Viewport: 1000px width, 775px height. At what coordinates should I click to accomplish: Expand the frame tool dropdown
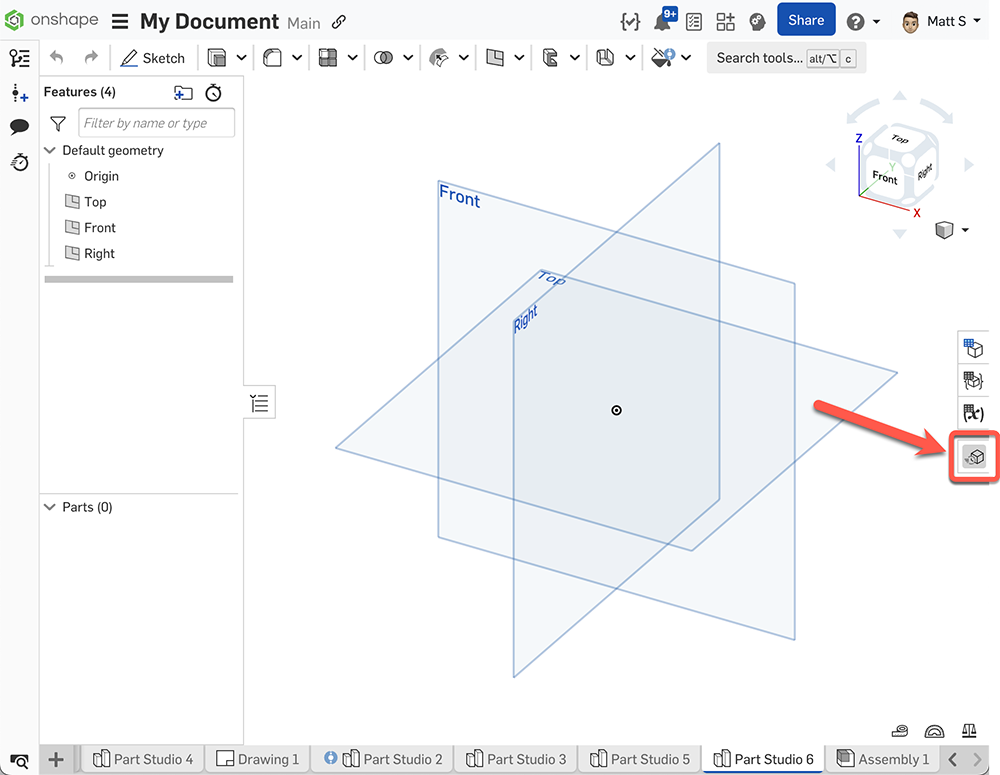pos(631,58)
